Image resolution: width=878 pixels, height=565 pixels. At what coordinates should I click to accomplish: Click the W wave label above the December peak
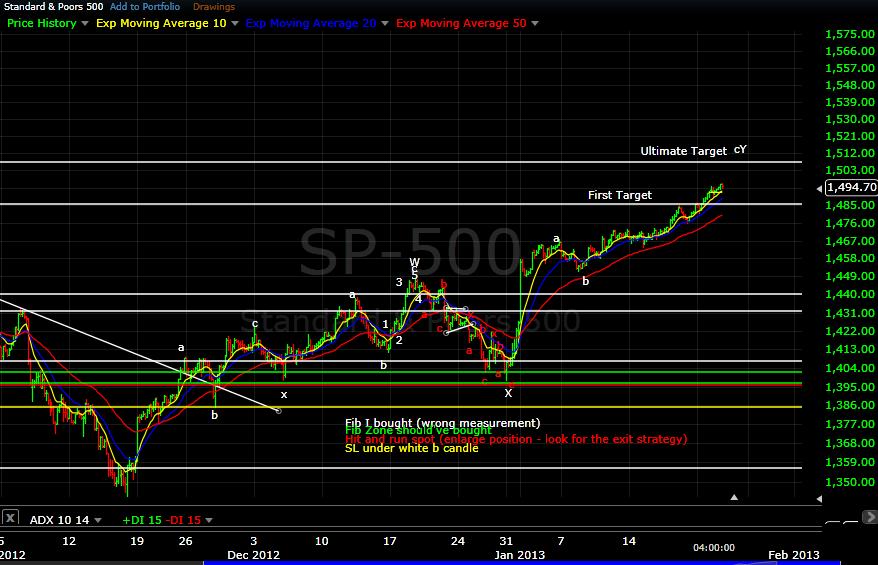414,262
